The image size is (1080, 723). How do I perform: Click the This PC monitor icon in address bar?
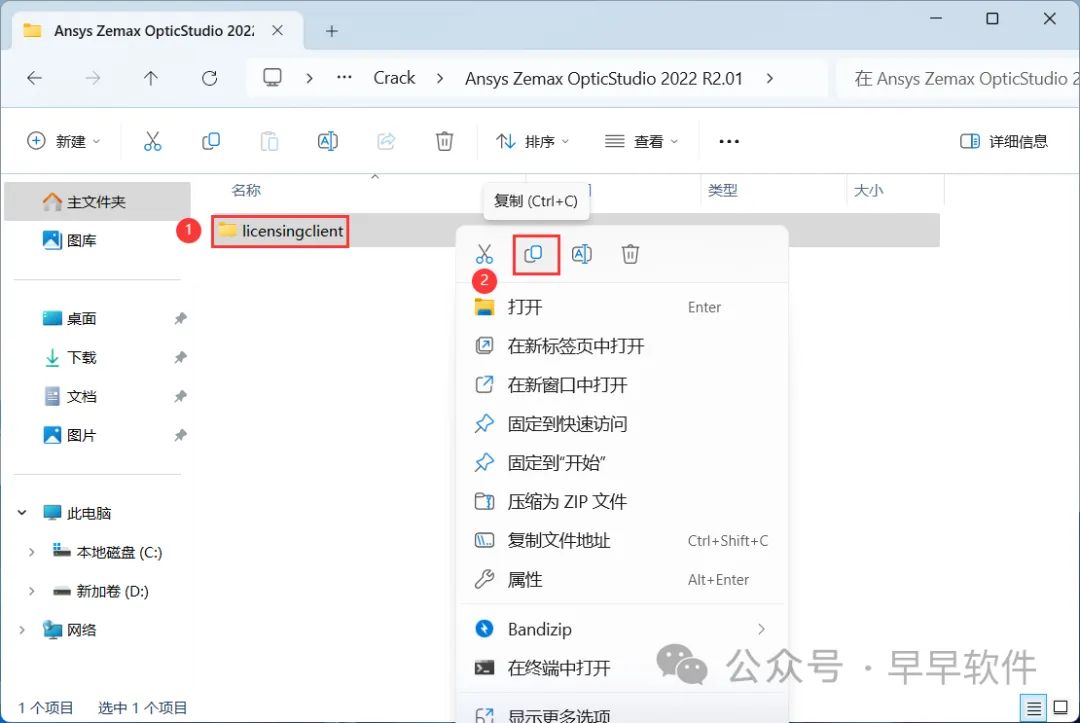(273, 78)
